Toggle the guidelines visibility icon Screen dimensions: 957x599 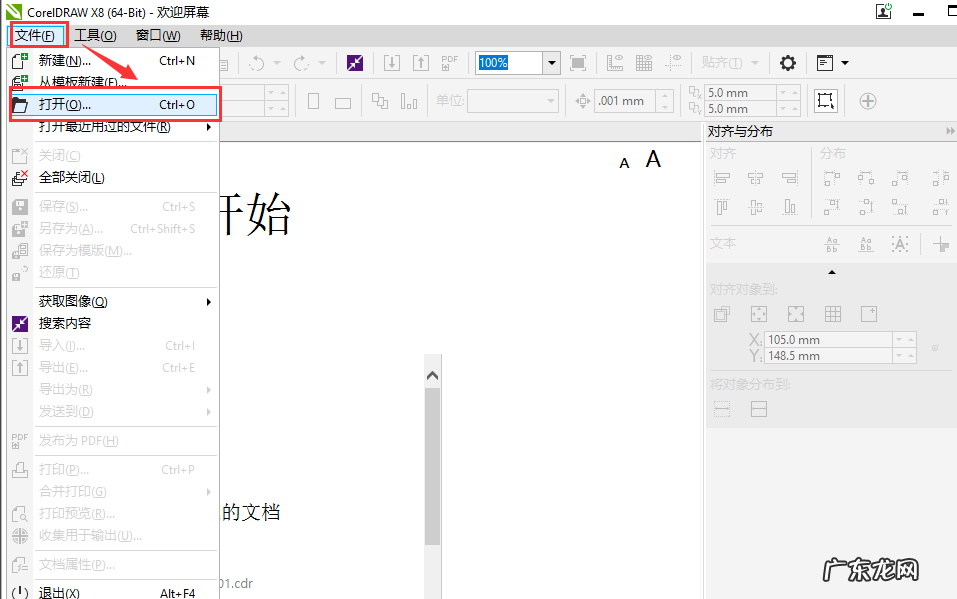pyautogui.click(x=674, y=63)
